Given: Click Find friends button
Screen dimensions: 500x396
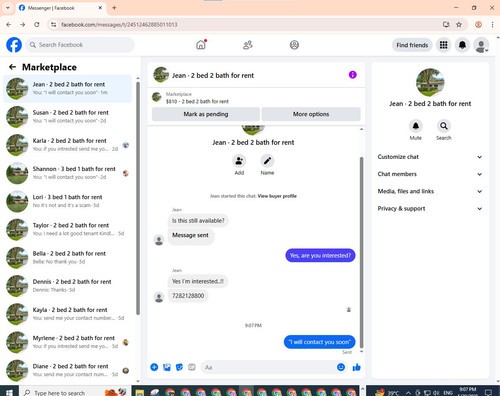Looking at the screenshot, I should point(412,45).
